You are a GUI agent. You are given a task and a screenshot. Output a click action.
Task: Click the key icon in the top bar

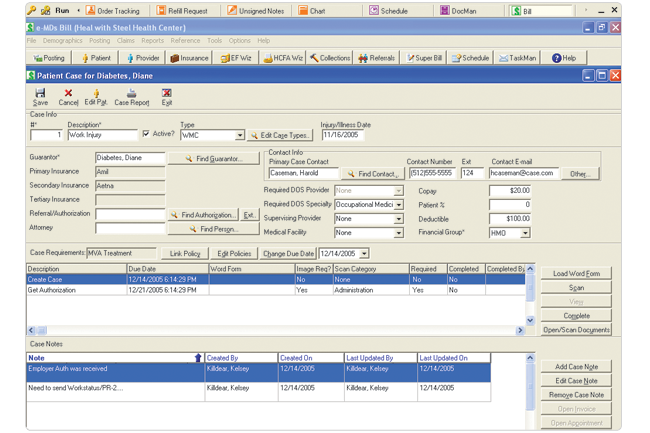tap(31, 10)
